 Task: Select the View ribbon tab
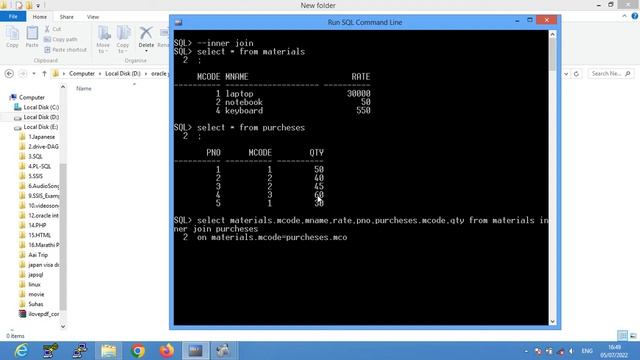click(x=93, y=17)
